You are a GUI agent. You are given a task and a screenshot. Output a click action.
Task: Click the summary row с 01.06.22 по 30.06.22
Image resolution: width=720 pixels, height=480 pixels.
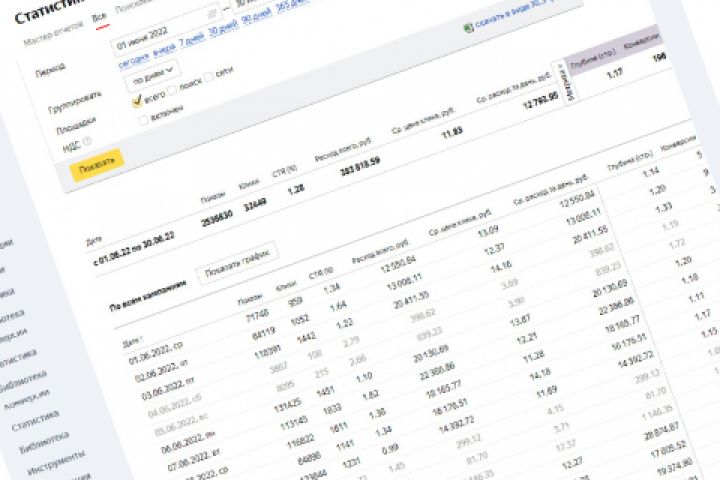pyautogui.click(x=134, y=249)
